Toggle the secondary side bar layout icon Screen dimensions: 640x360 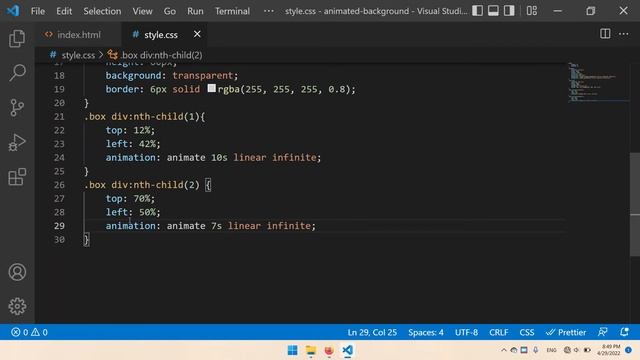pyautogui.click(x=509, y=11)
